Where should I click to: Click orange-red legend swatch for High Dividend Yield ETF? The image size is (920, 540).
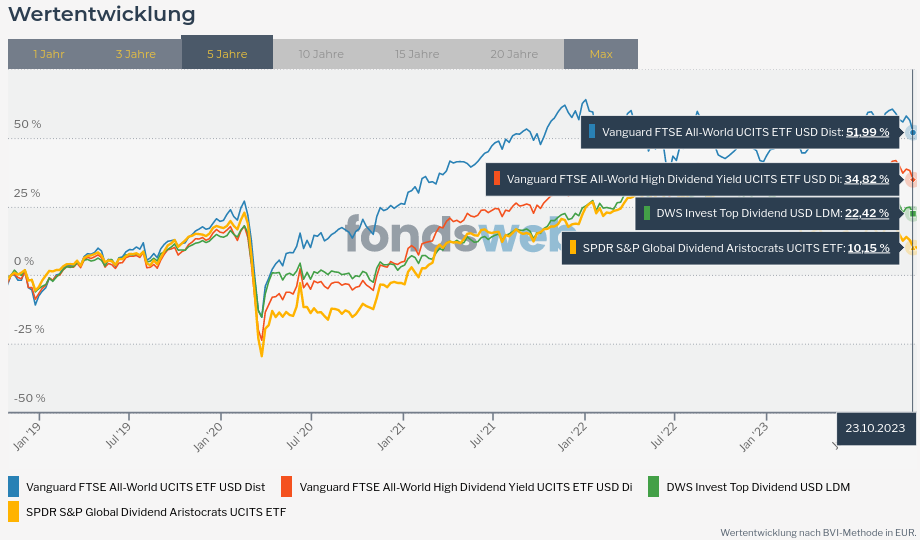point(286,487)
